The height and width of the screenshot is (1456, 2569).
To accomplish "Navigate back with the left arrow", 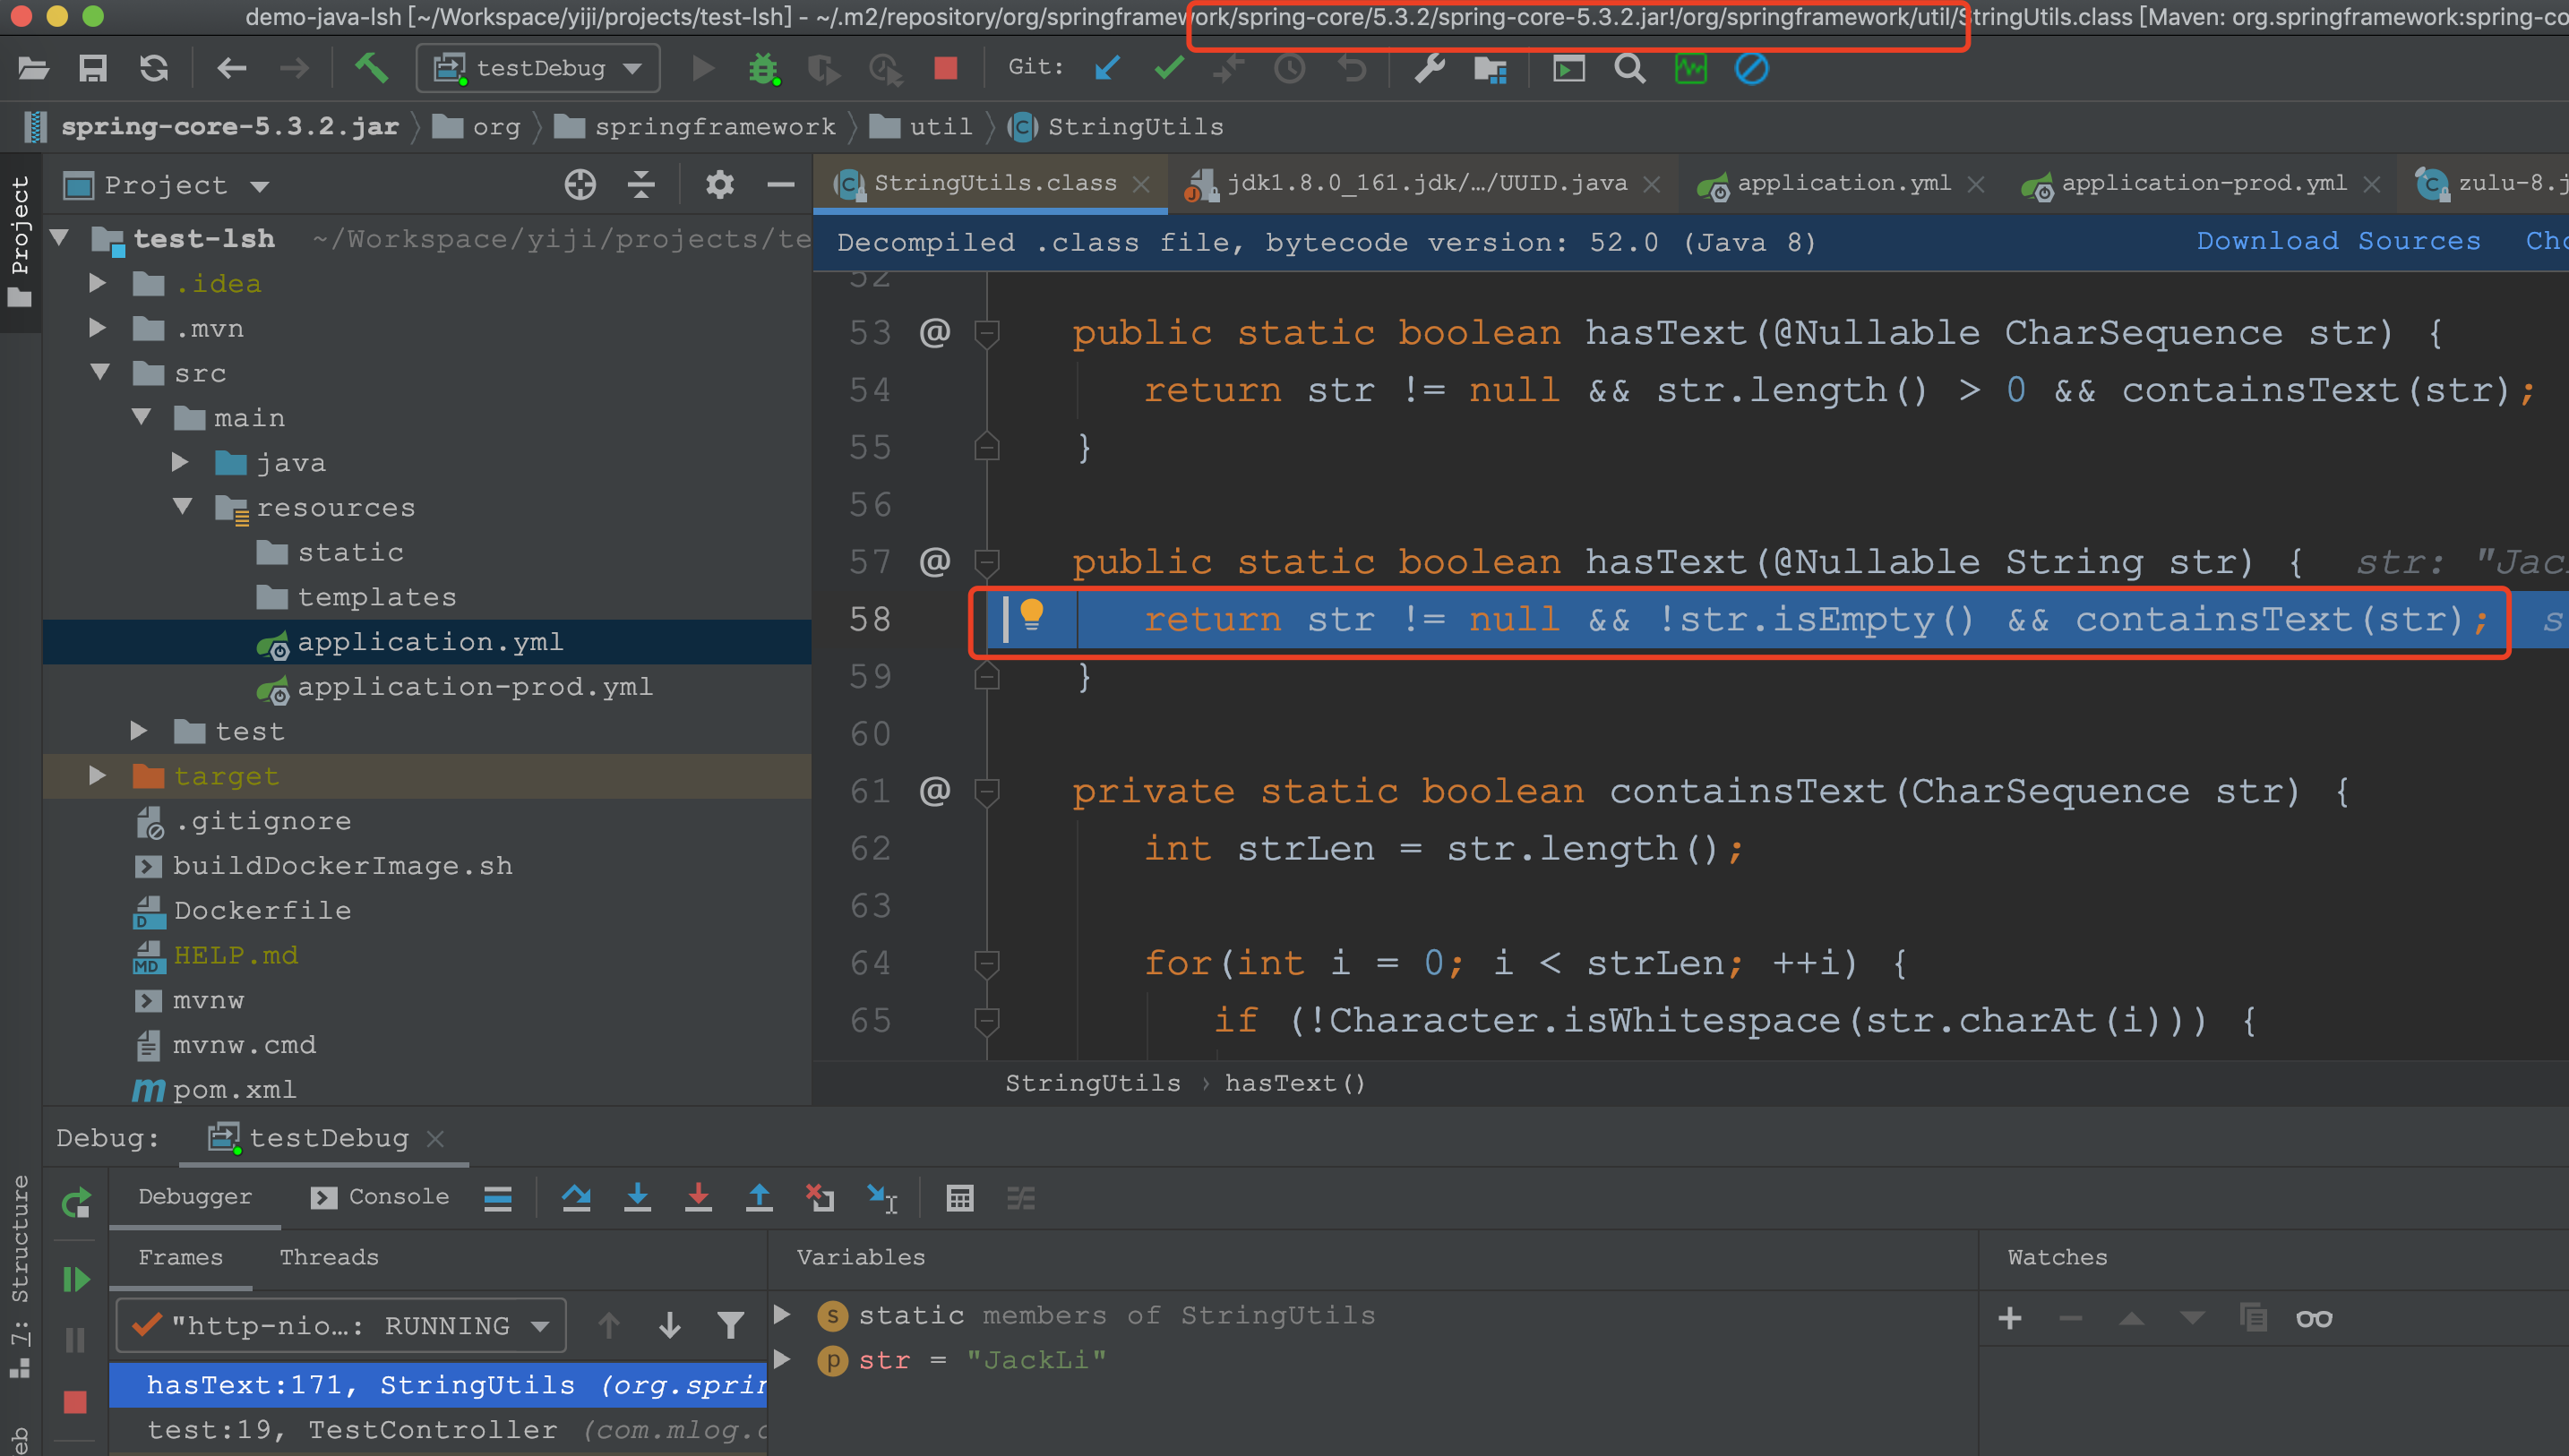I will 232,68.
